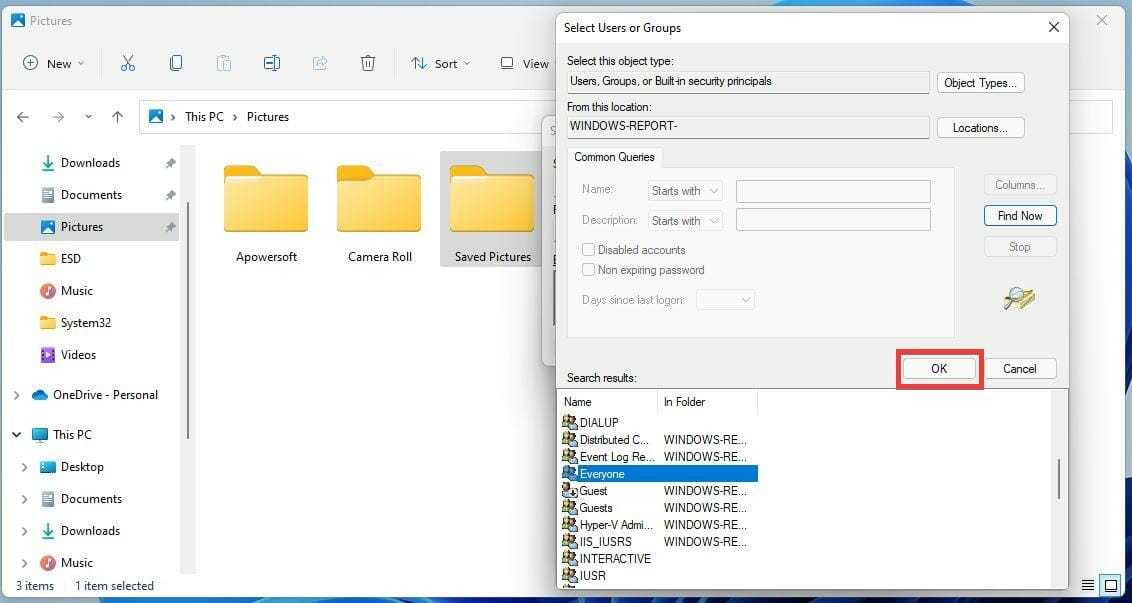The image size is (1132, 603).
Task: Click the Find Now button
Action: pos(1019,216)
